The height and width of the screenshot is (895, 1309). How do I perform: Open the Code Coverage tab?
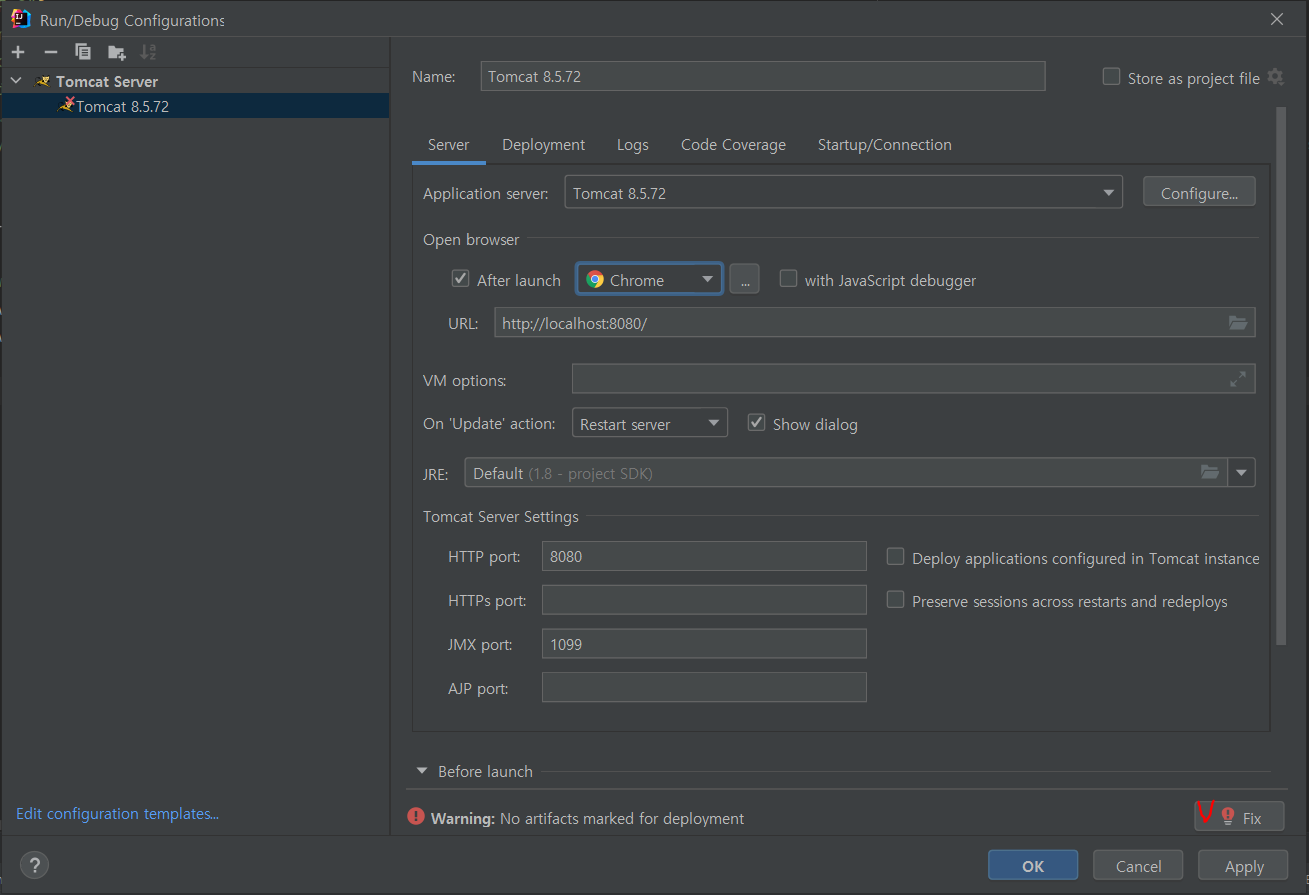click(733, 145)
